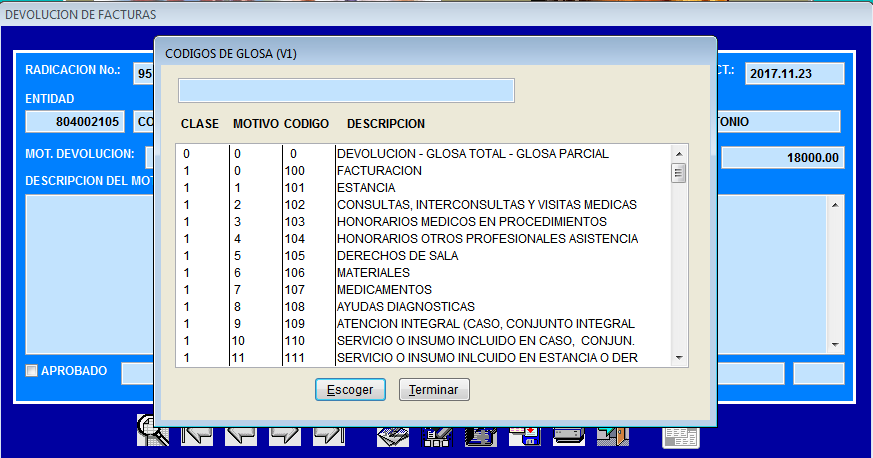Image resolution: width=873 pixels, height=458 pixels.
Task: Click code 105 in CODIGO column
Action: (295, 256)
